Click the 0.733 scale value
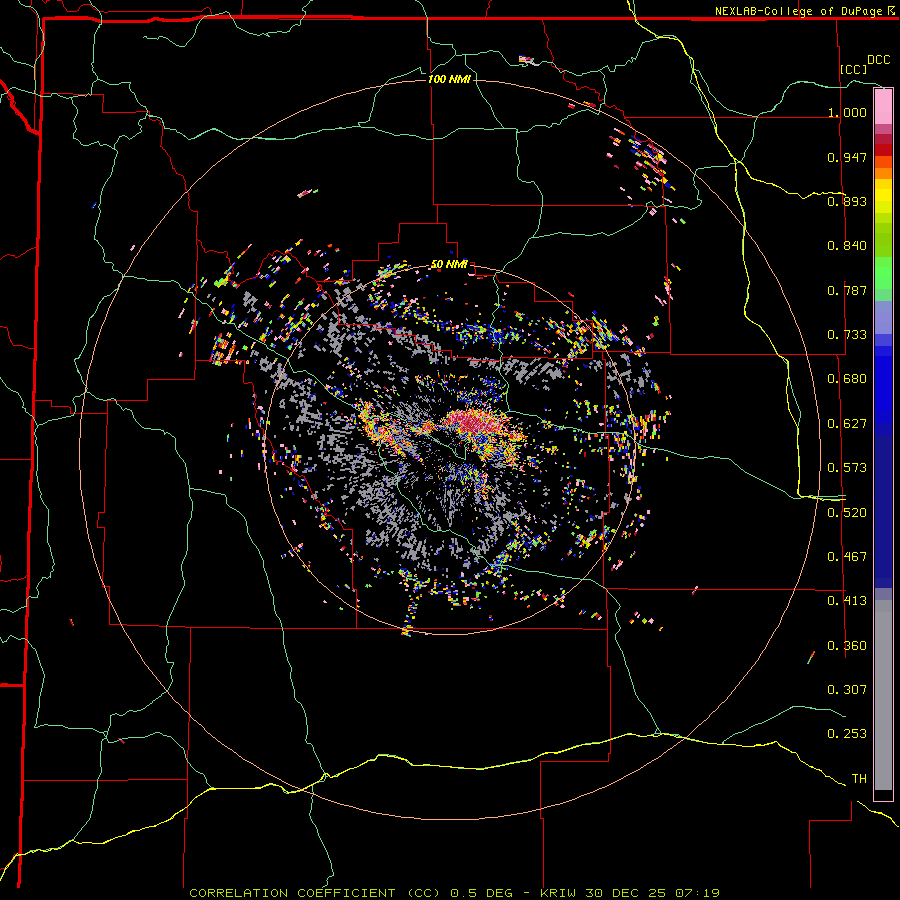The height and width of the screenshot is (900, 900). click(x=847, y=335)
